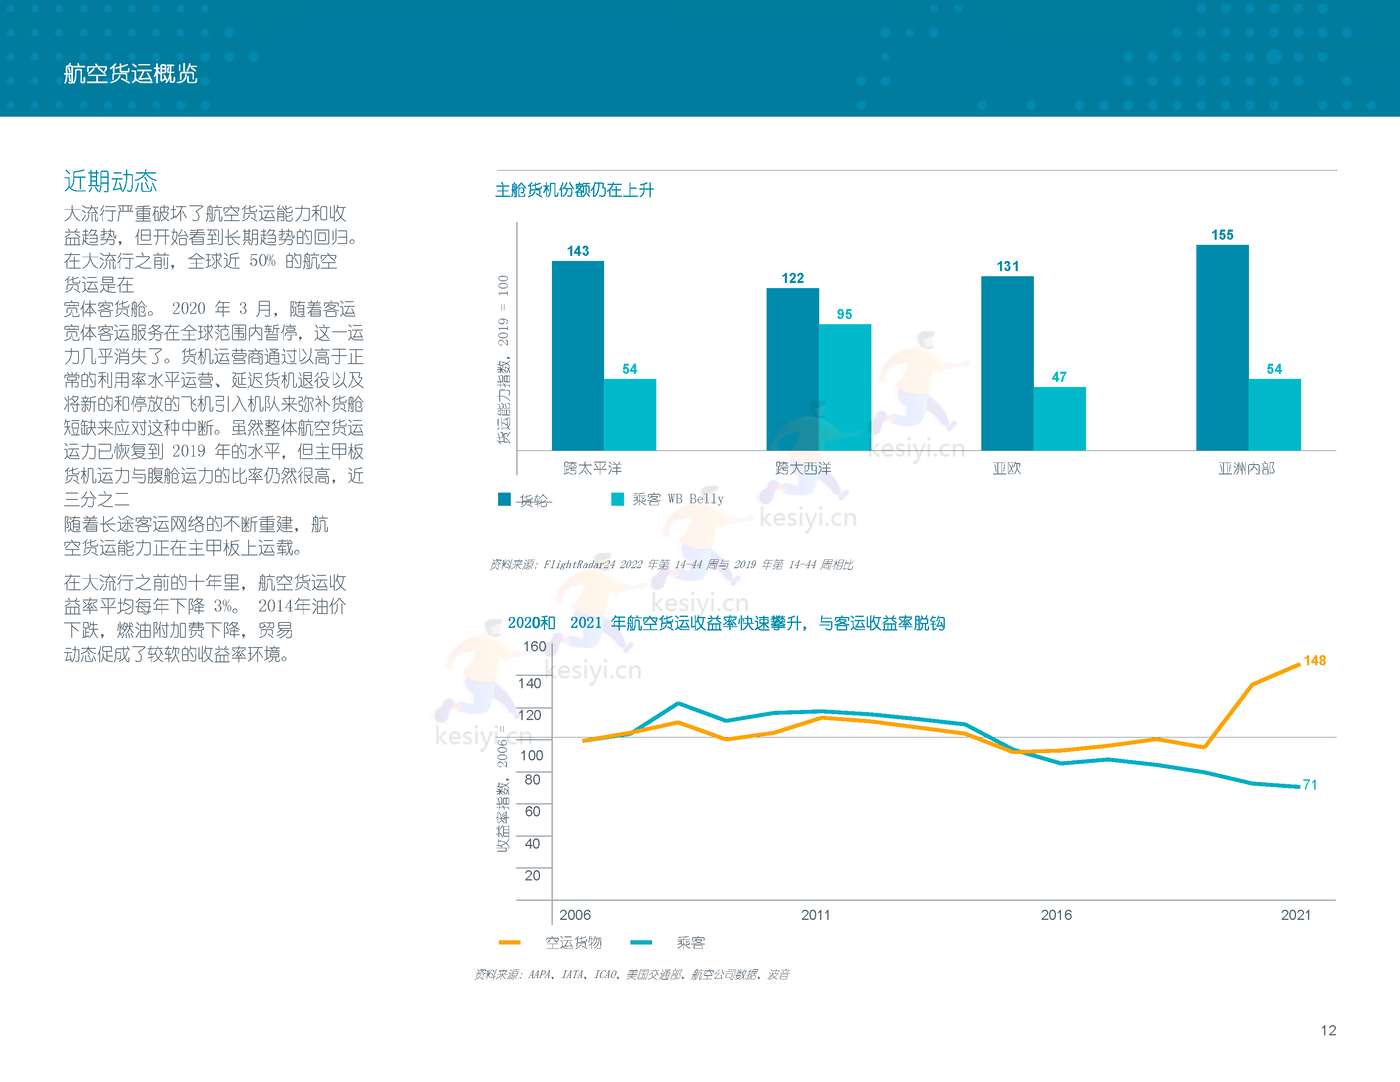Click the bar value label 122
The height and width of the screenshot is (1082, 1400).
tap(793, 278)
